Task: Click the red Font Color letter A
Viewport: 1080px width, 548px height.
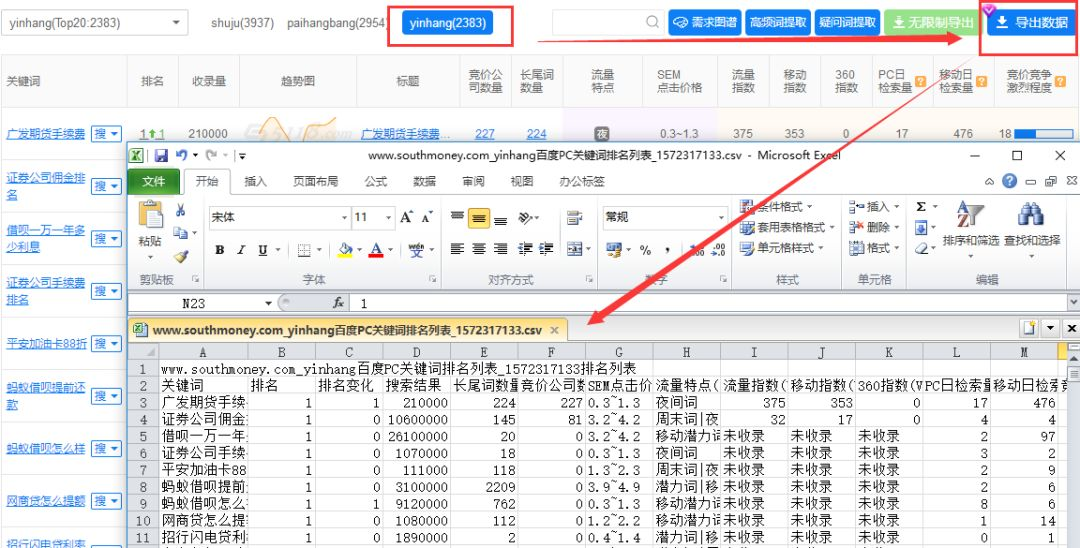Action: tap(376, 250)
